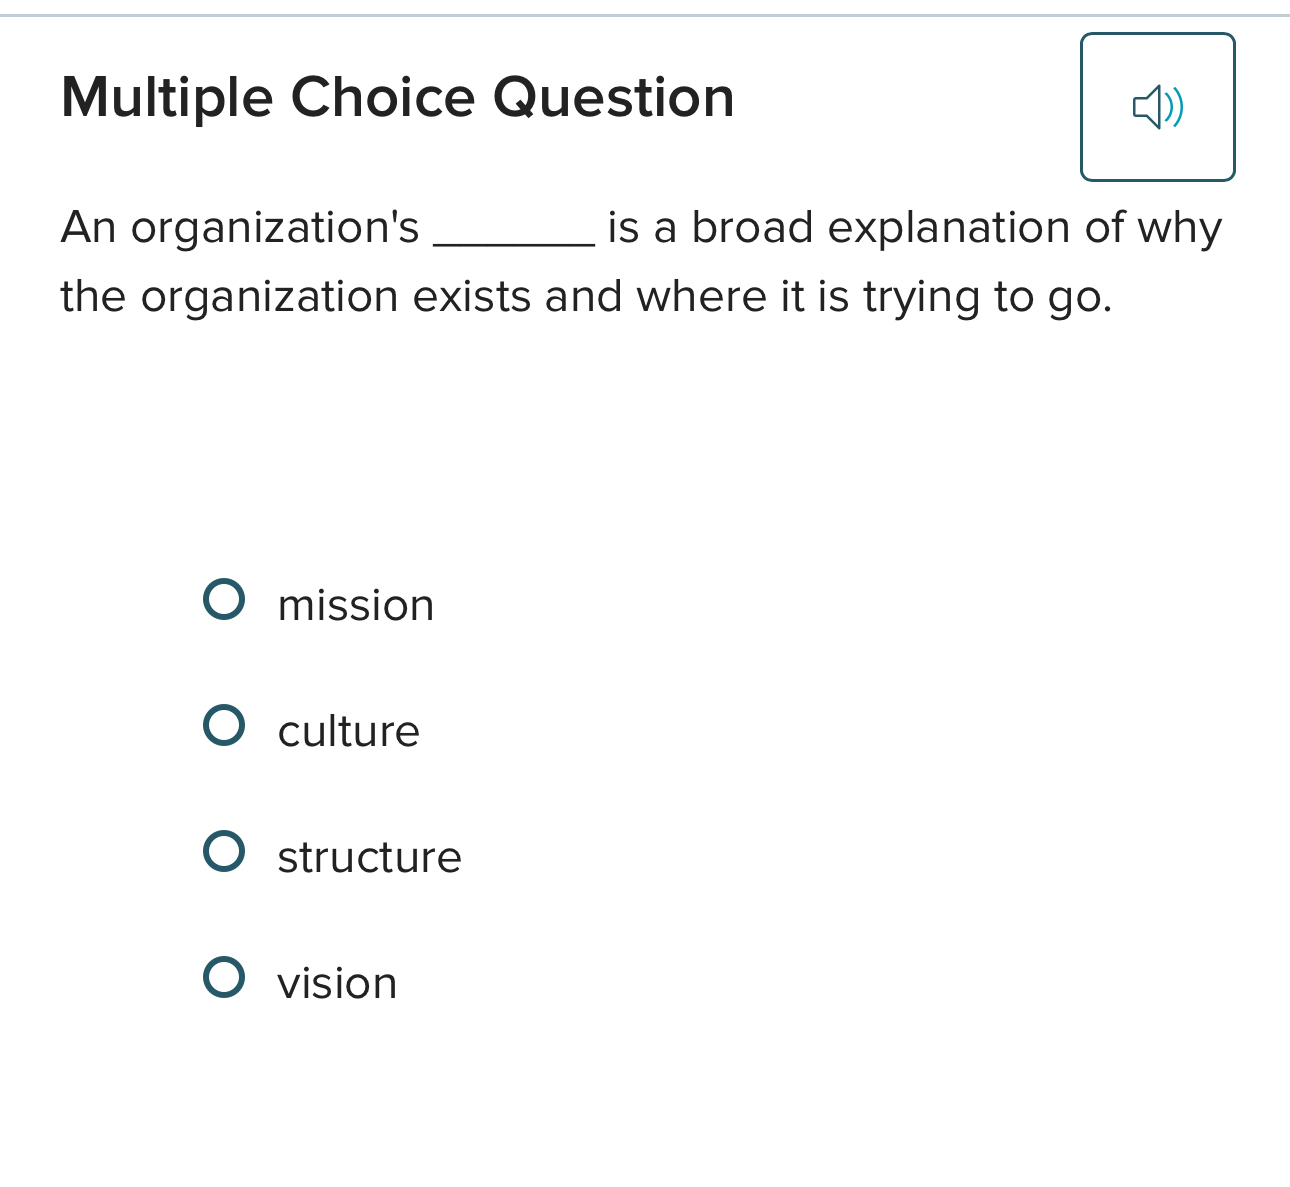Click the word 'Choice' in the heading
1290x1187 pixels.
click(382, 98)
